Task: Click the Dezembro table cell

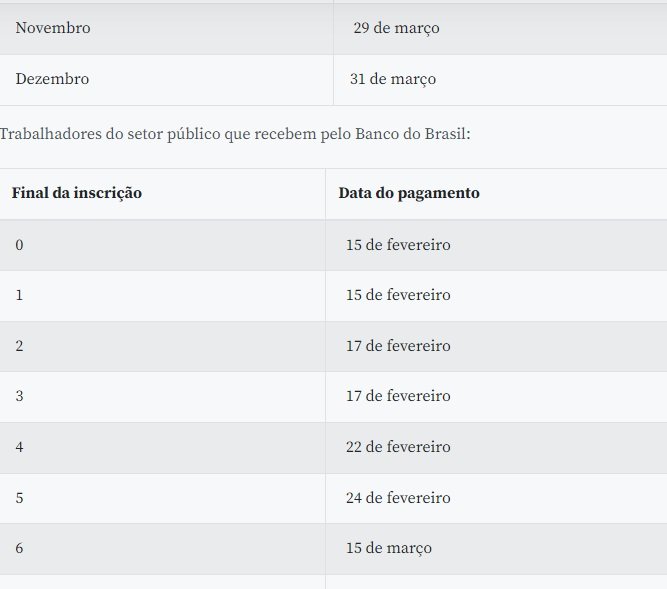Action: point(52,79)
